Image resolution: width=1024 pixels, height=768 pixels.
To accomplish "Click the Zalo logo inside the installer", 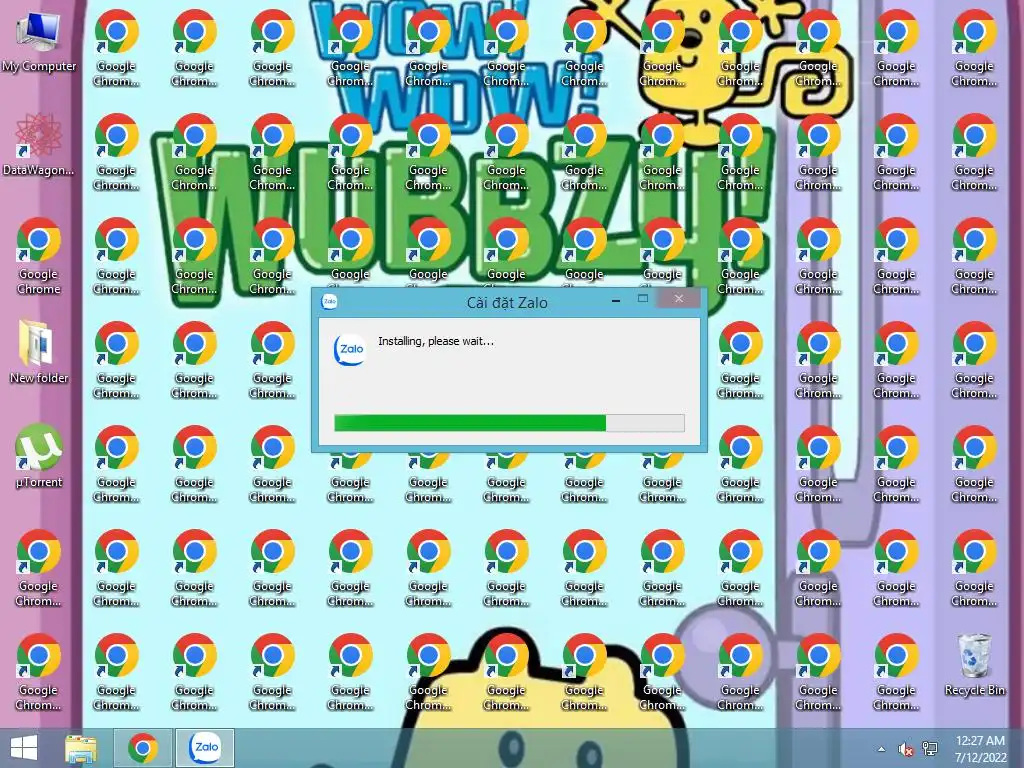I will pyautogui.click(x=350, y=350).
